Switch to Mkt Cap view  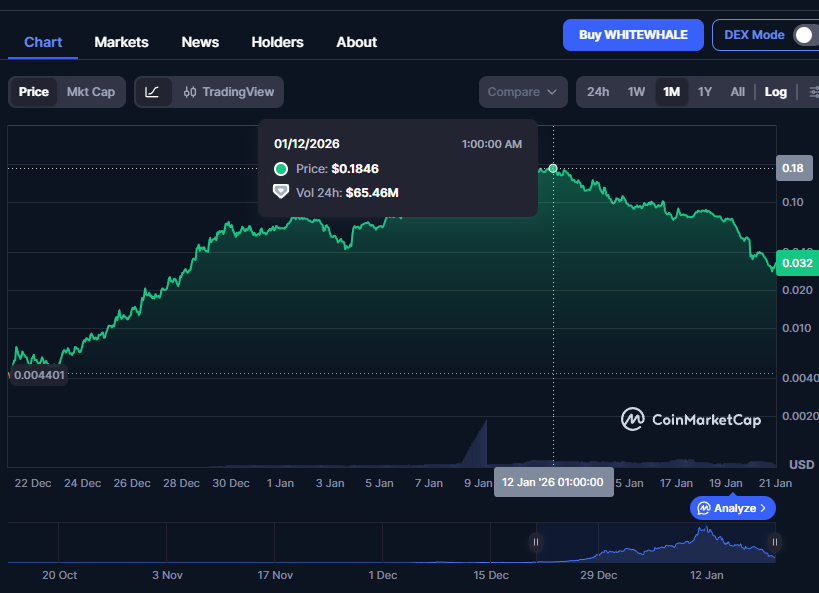(x=91, y=92)
